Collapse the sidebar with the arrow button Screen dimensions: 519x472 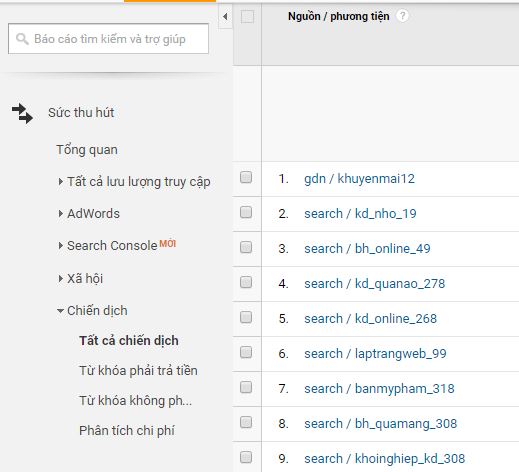pyautogui.click(x=225, y=16)
